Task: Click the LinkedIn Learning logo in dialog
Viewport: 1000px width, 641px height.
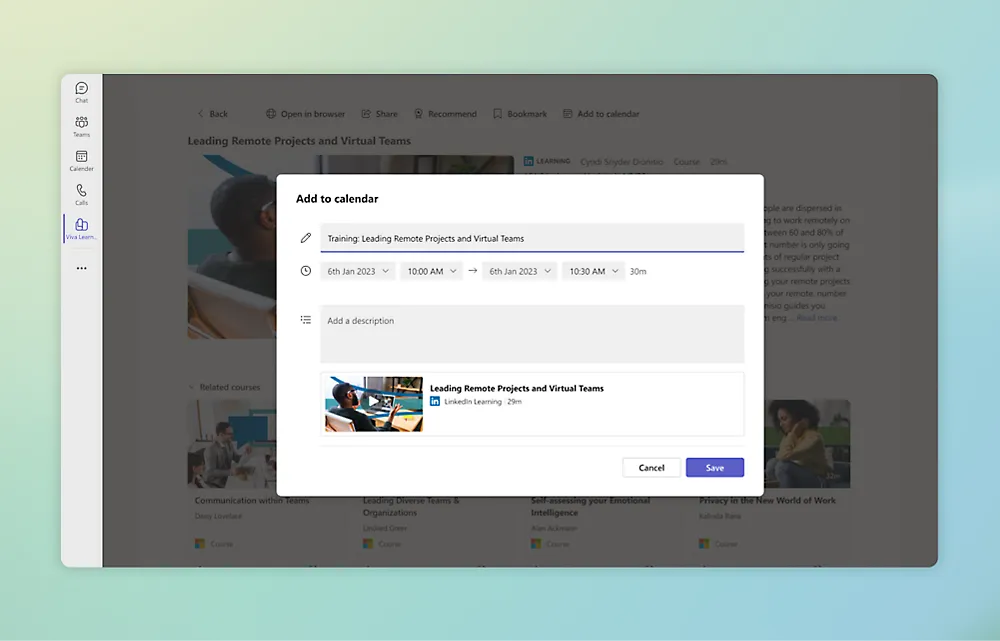Action: 435,401
